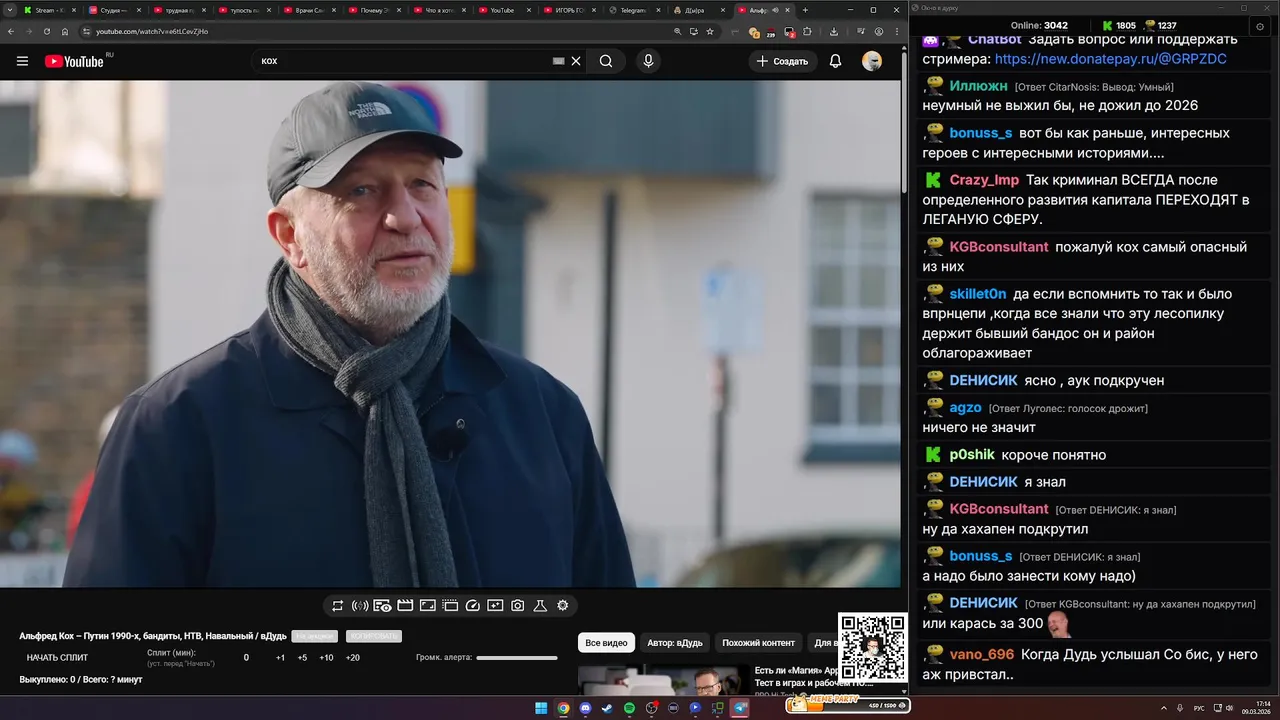Open the playback speed gauge icon
The width and height of the screenshot is (1280, 720).
point(473,606)
